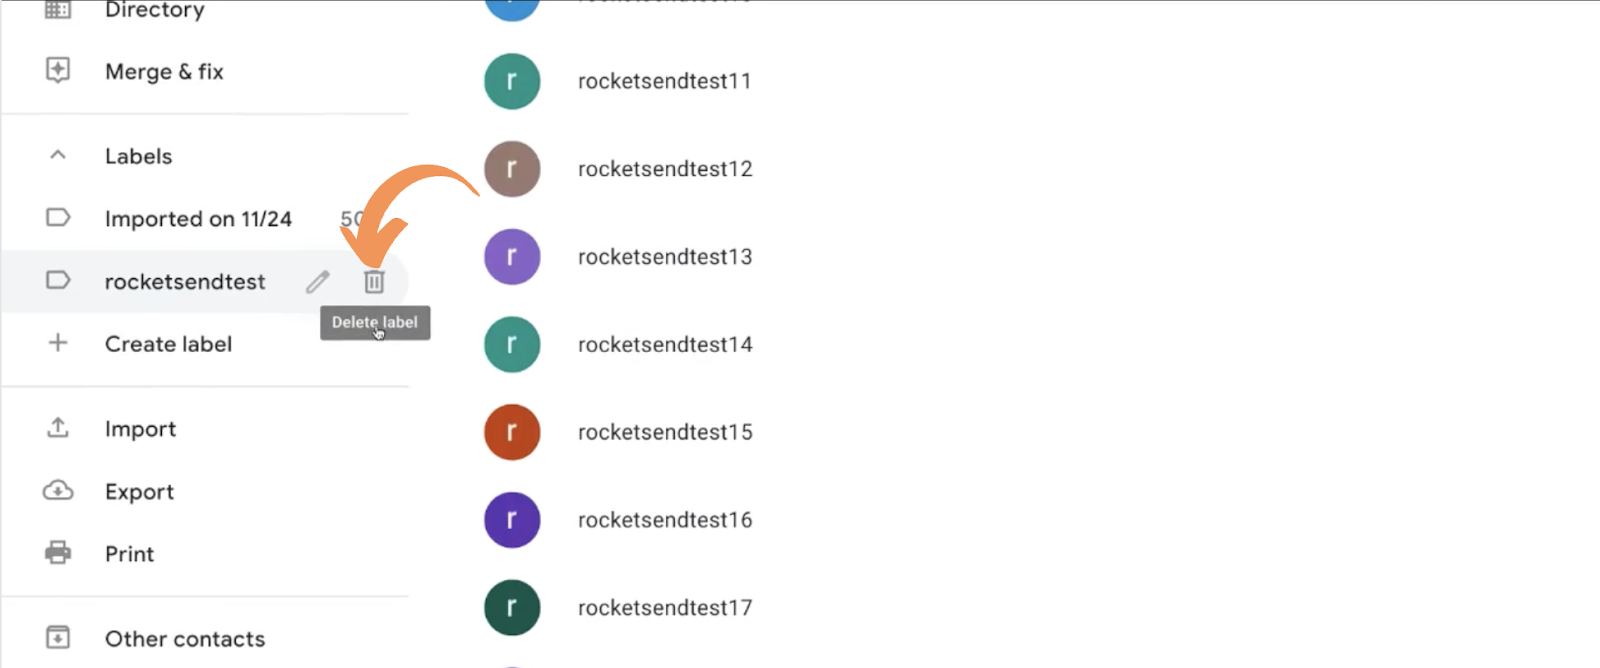Select contact rocketsendtest13
The width and height of the screenshot is (1600, 668).
[664, 256]
